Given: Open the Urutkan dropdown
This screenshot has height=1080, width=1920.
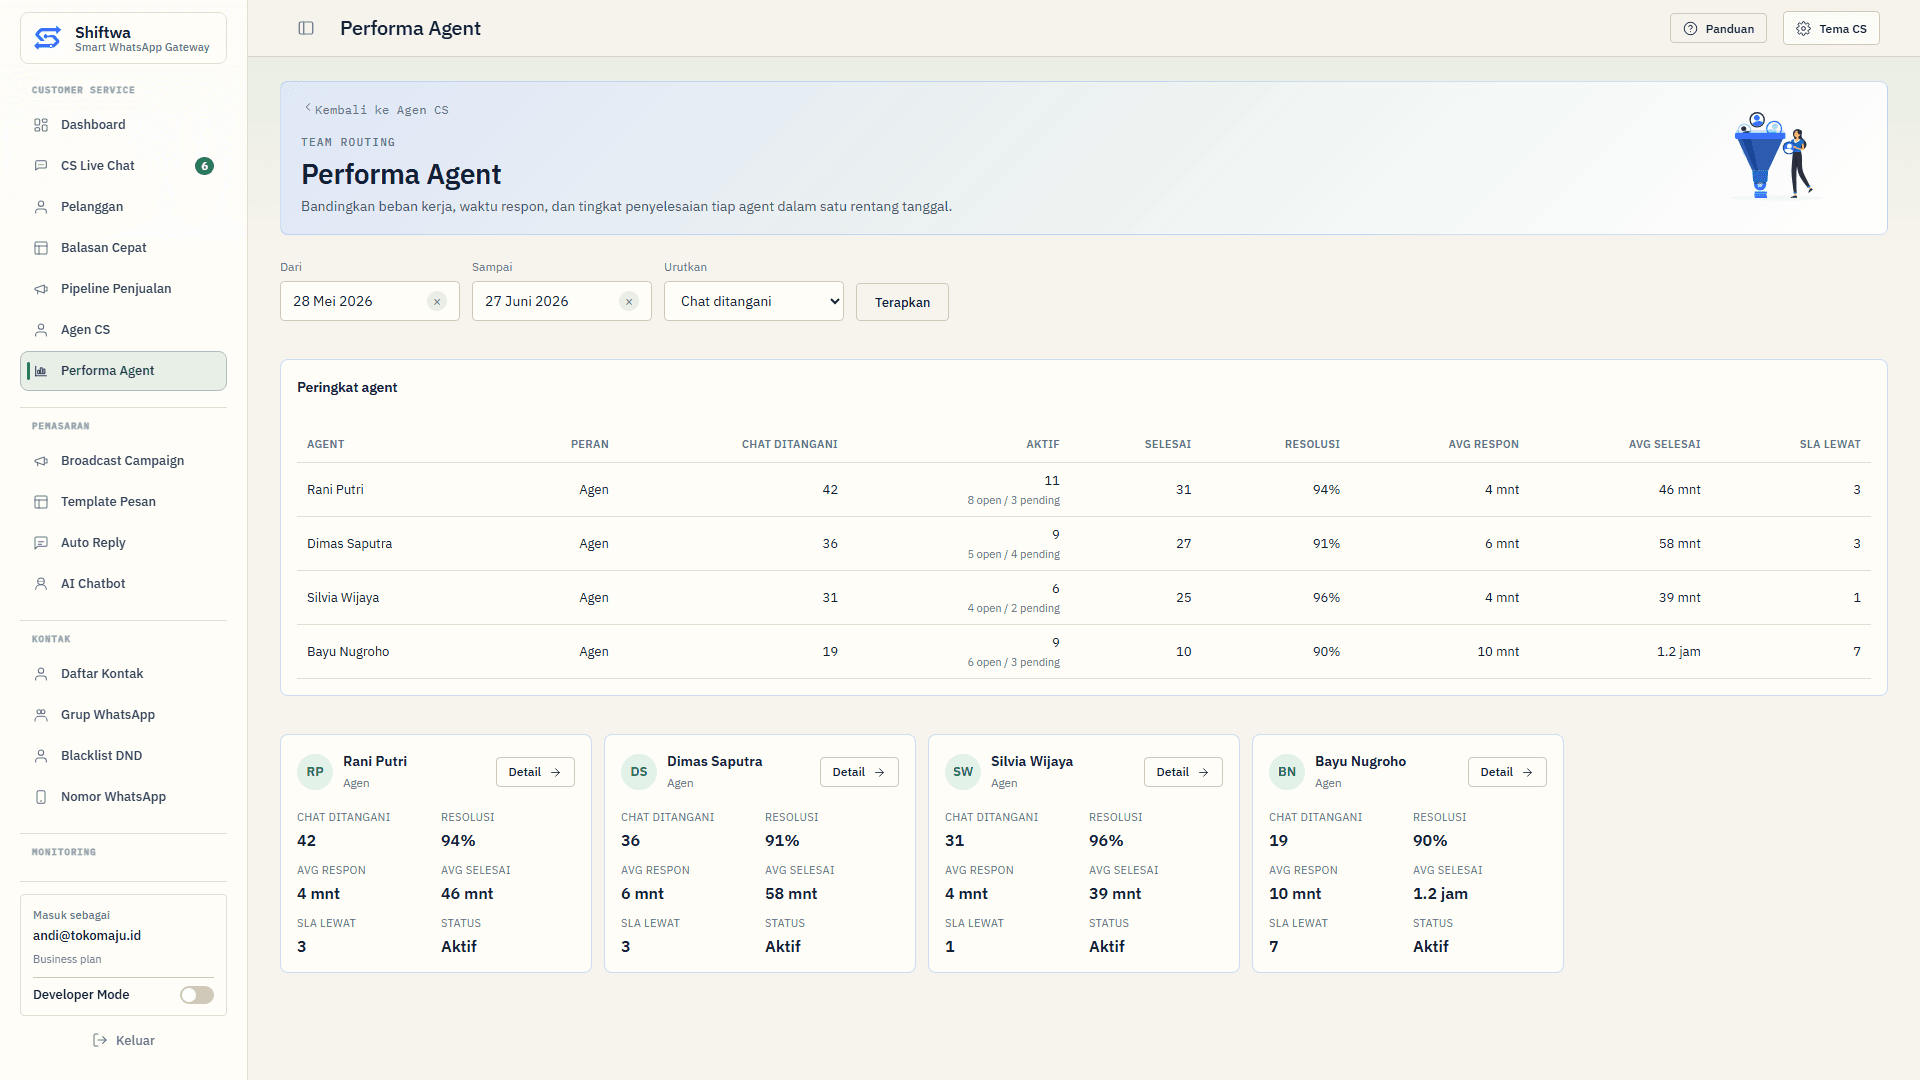Looking at the screenshot, I should pos(754,301).
